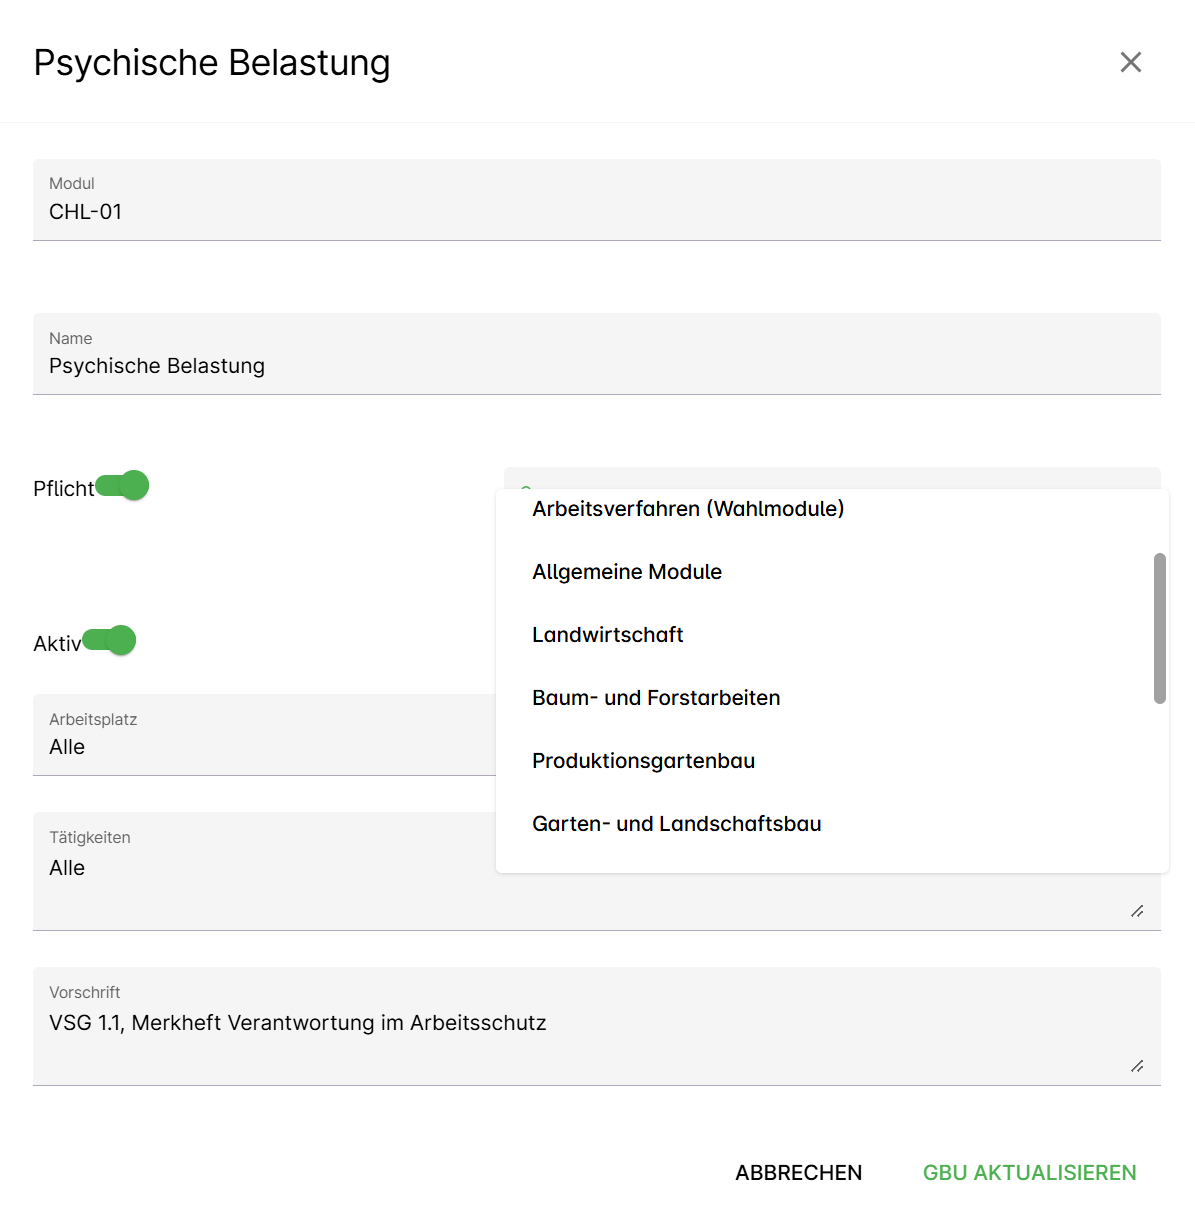Choose Produktionsgartenbau from the list
The height and width of the screenshot is (1221, 1195).
click(643, 761)
